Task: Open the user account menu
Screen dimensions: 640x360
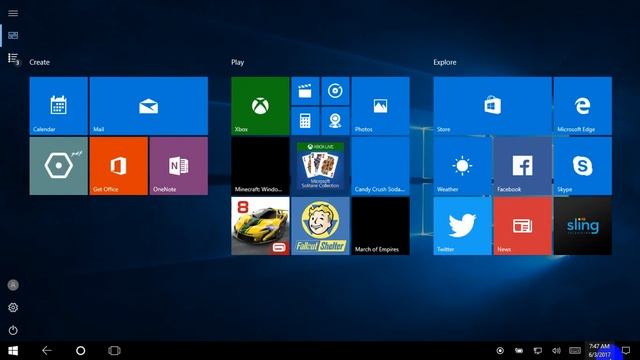Action: [13, 285]
